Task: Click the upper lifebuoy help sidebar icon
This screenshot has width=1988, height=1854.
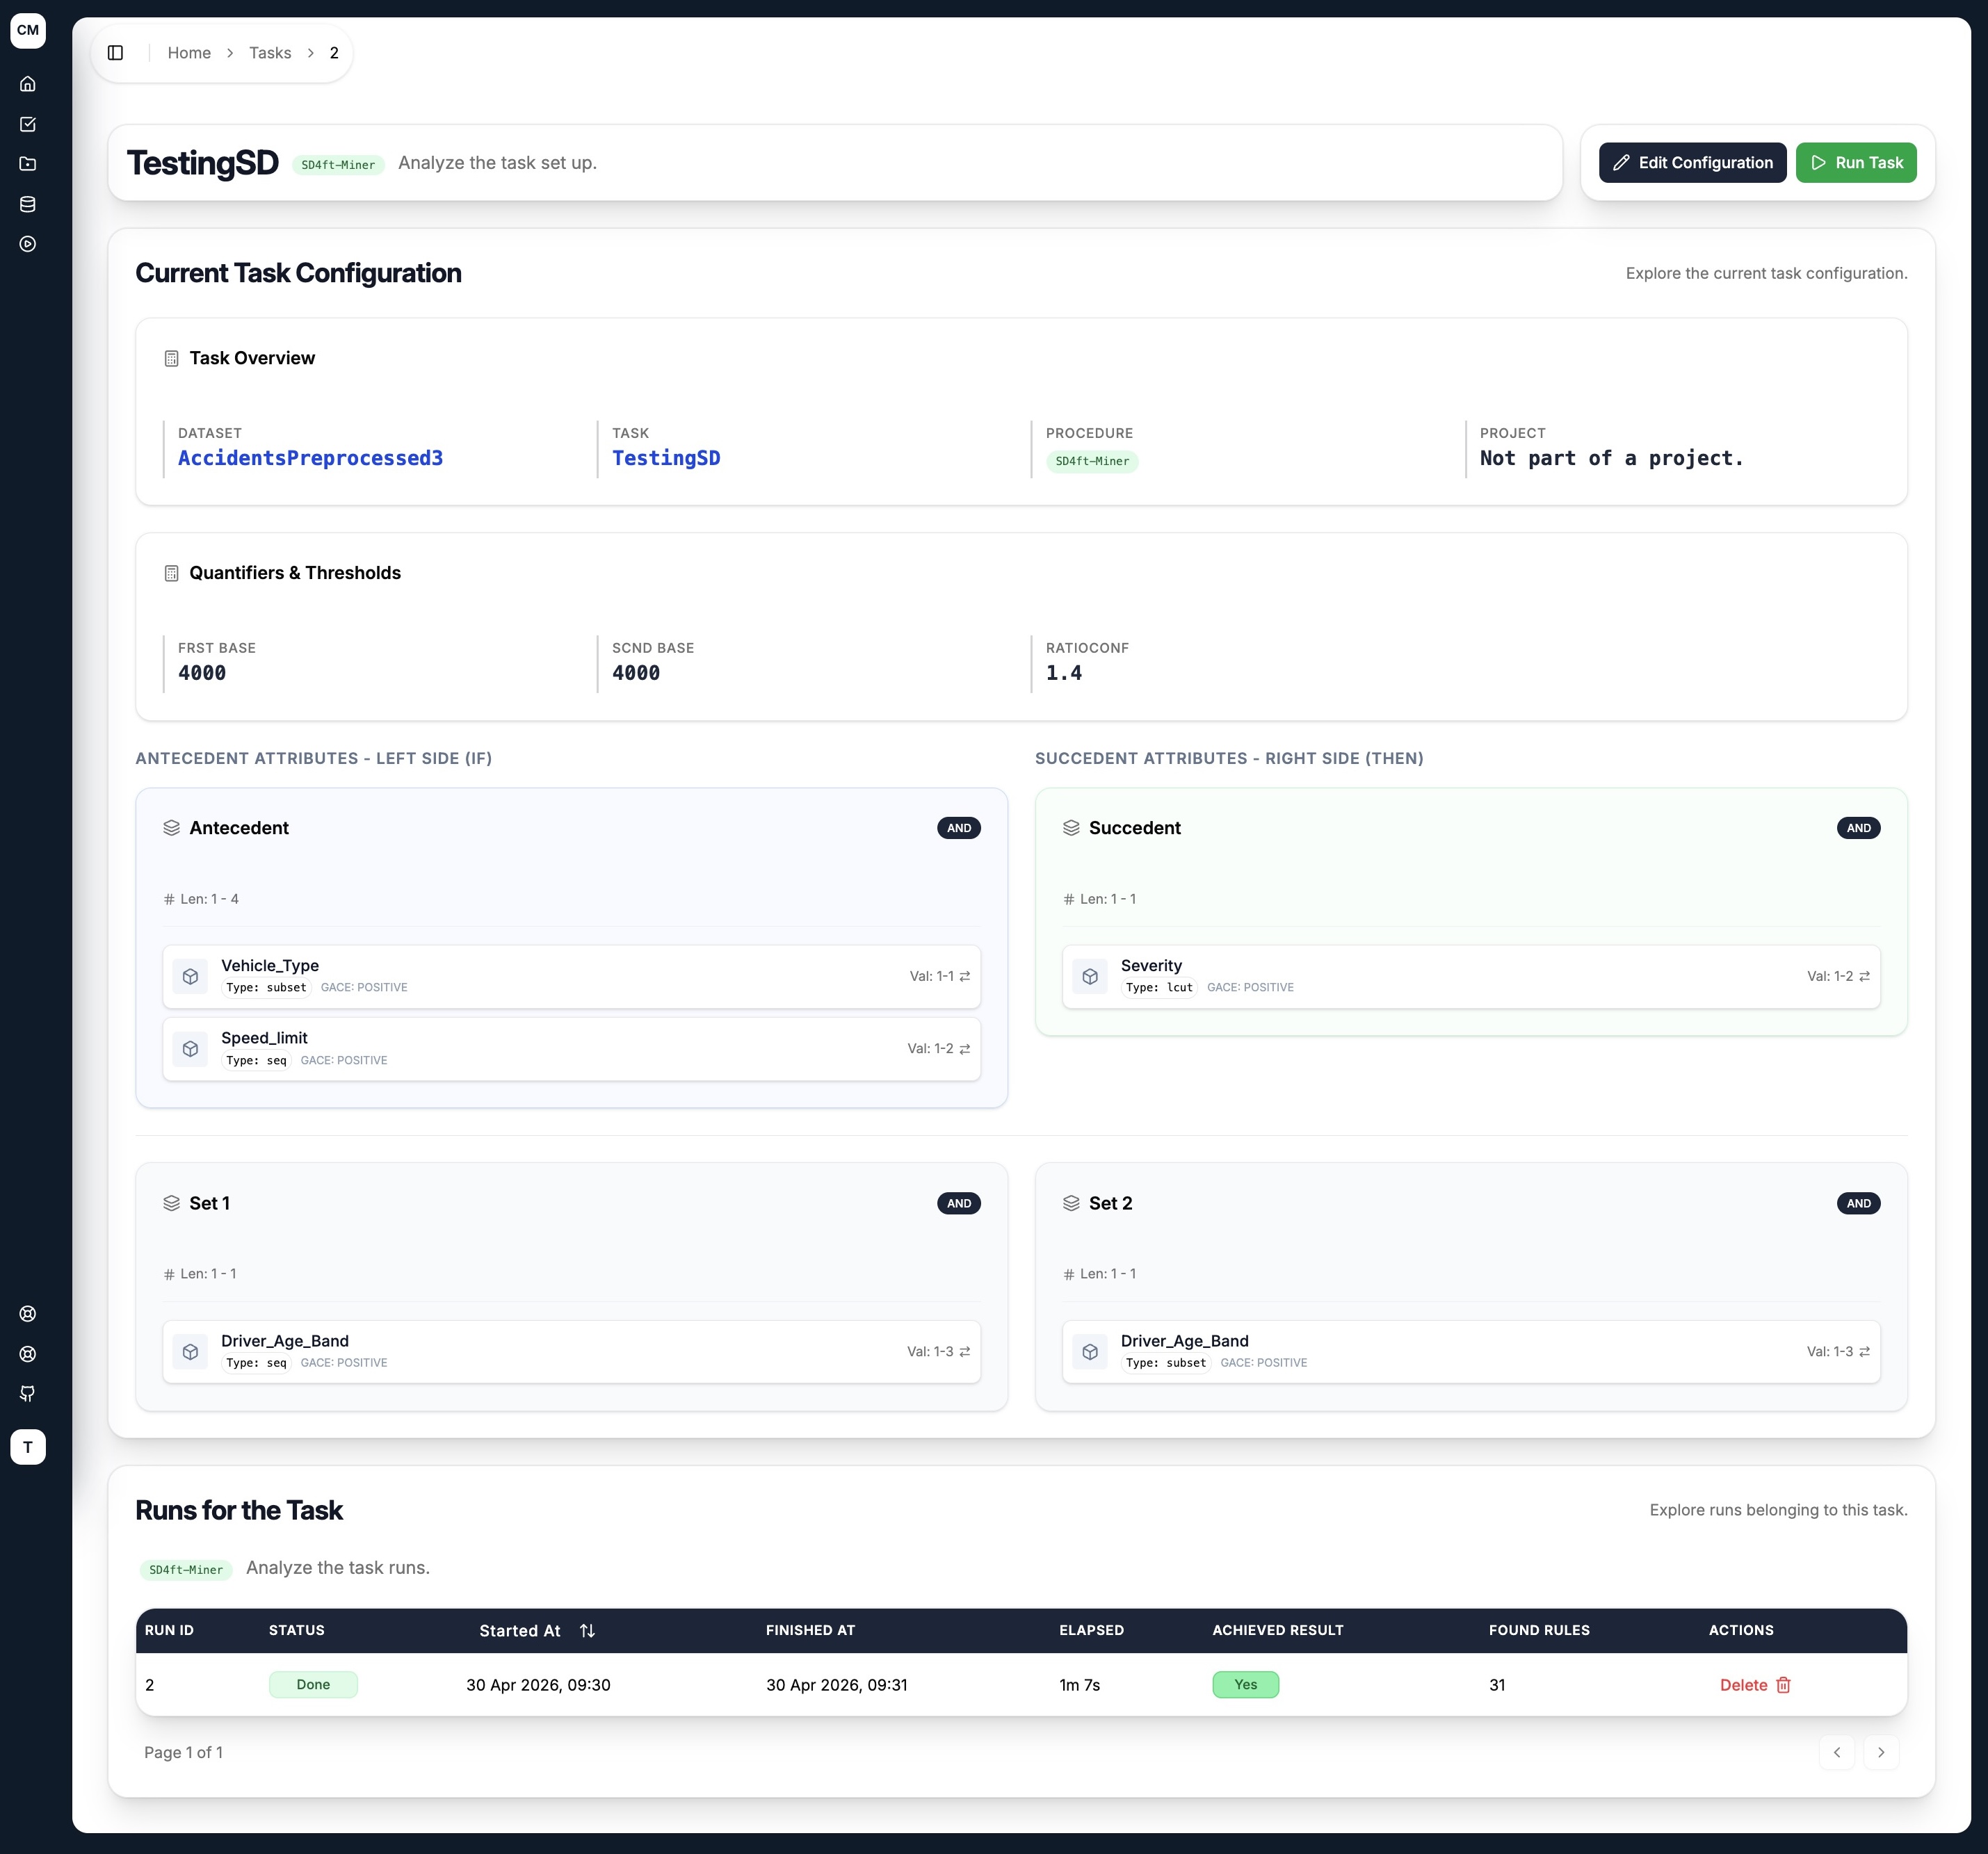Action: tap(28, 1314)
